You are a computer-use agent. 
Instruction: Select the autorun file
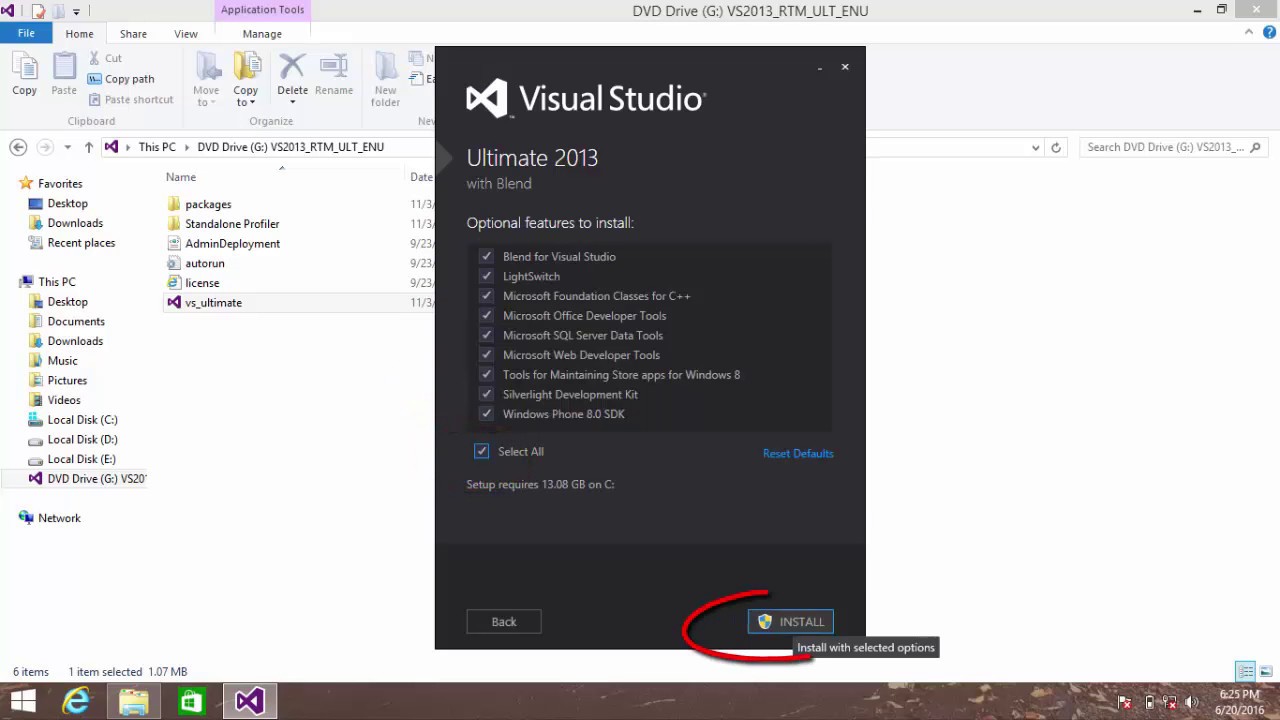pos(204,263)
